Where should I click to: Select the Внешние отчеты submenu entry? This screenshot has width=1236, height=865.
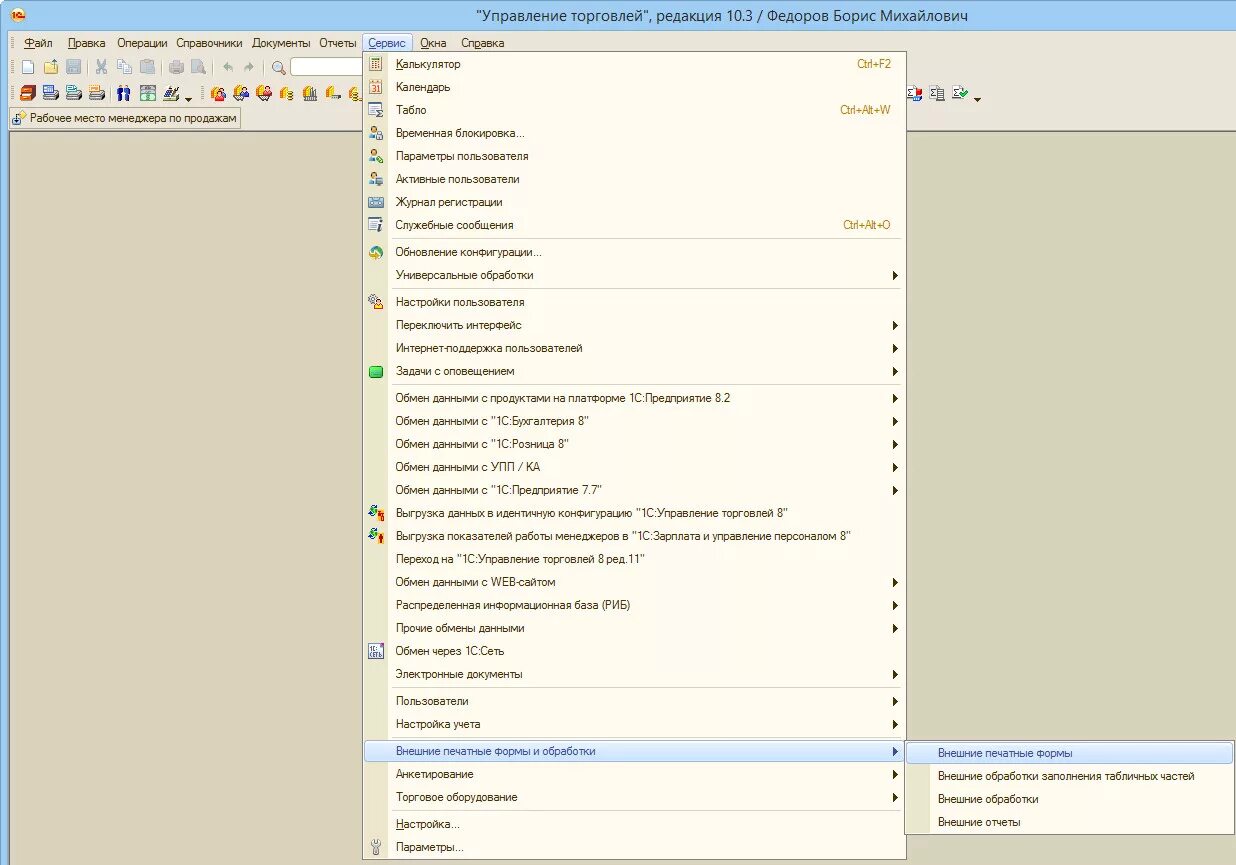pos(1069,822)
